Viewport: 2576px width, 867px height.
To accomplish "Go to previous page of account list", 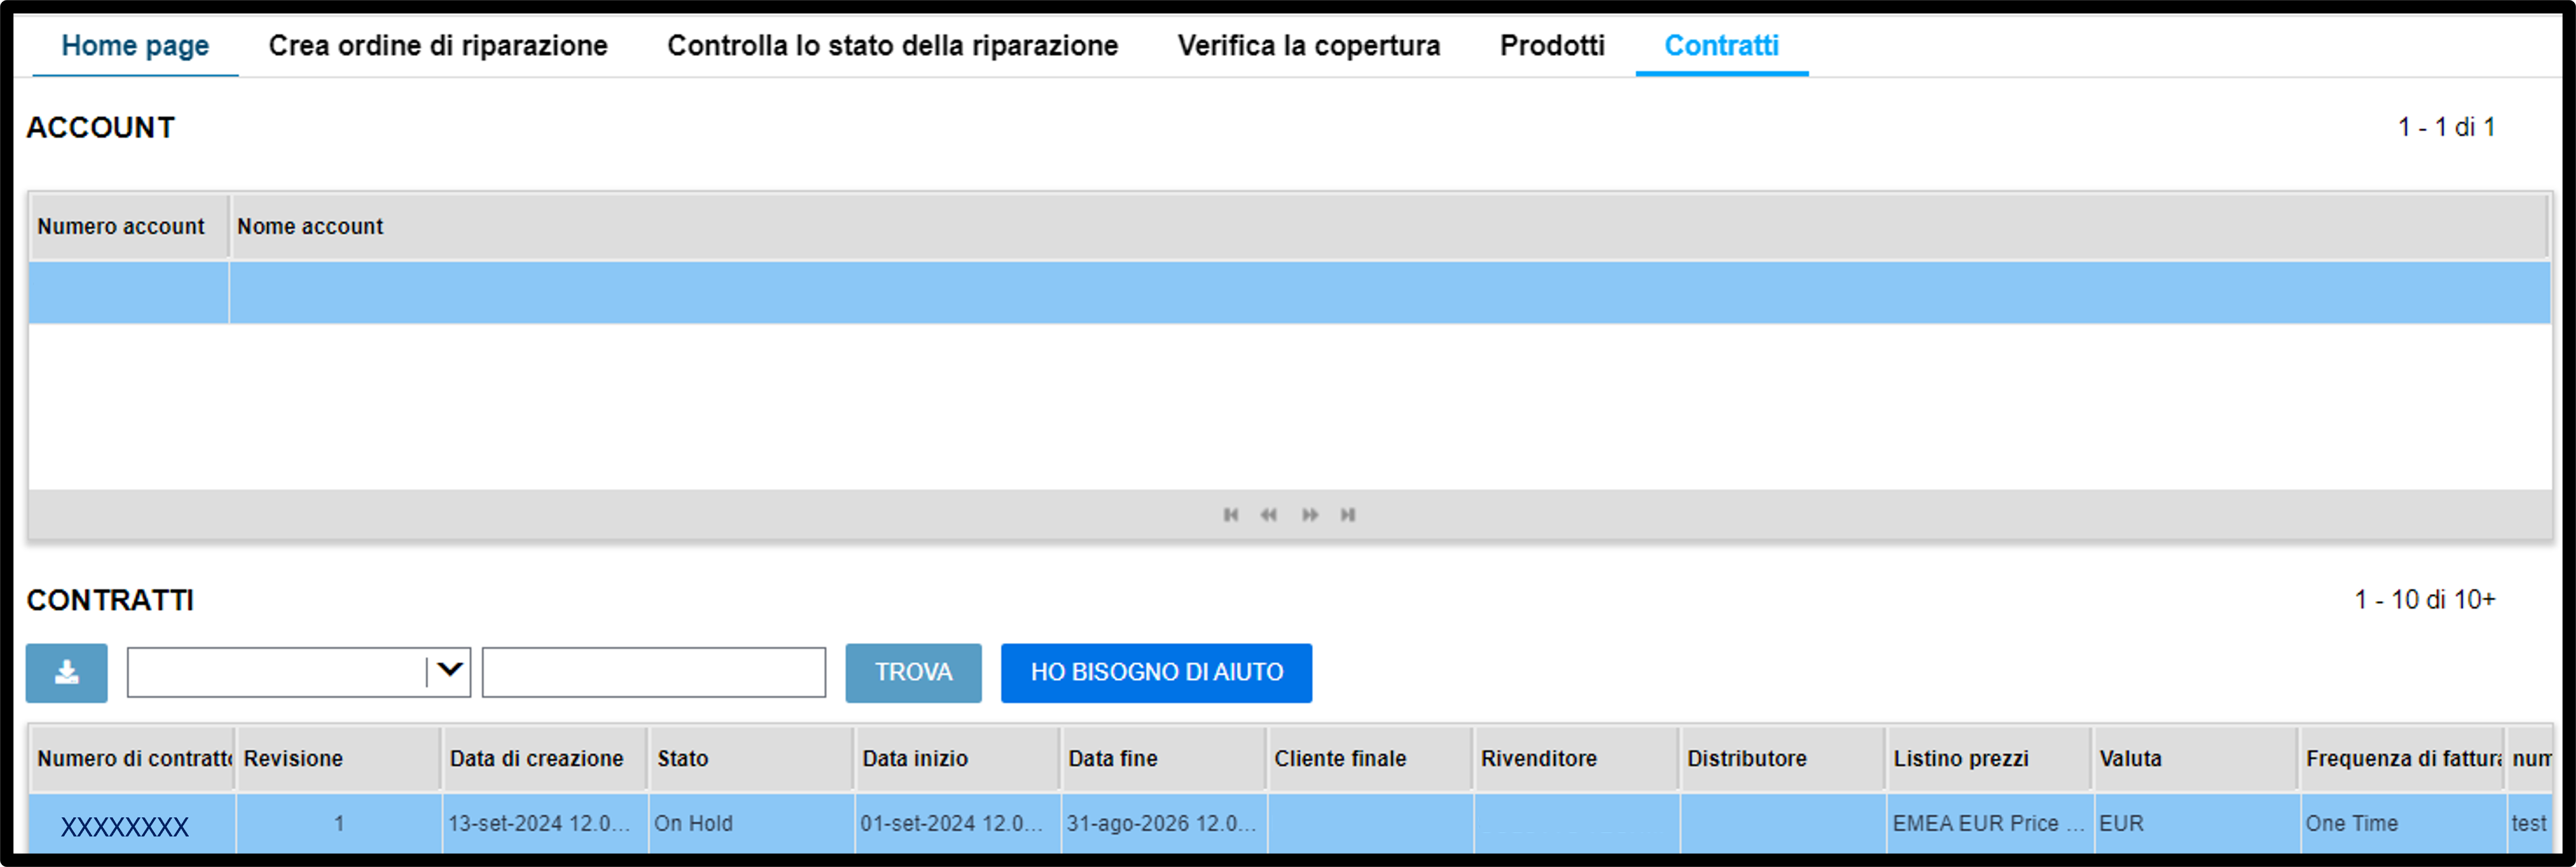I will click(x=1268, y=515).
